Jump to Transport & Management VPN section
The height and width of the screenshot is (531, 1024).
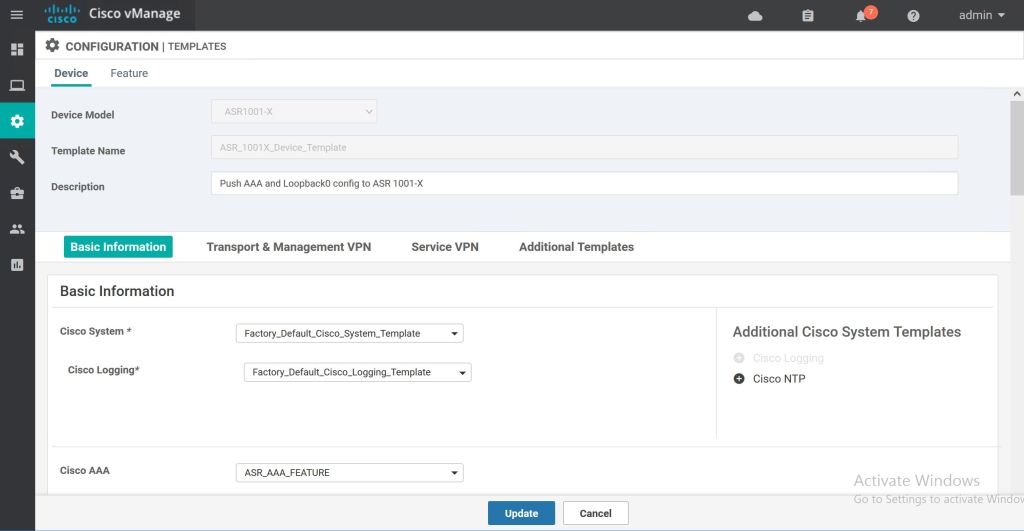288,247
